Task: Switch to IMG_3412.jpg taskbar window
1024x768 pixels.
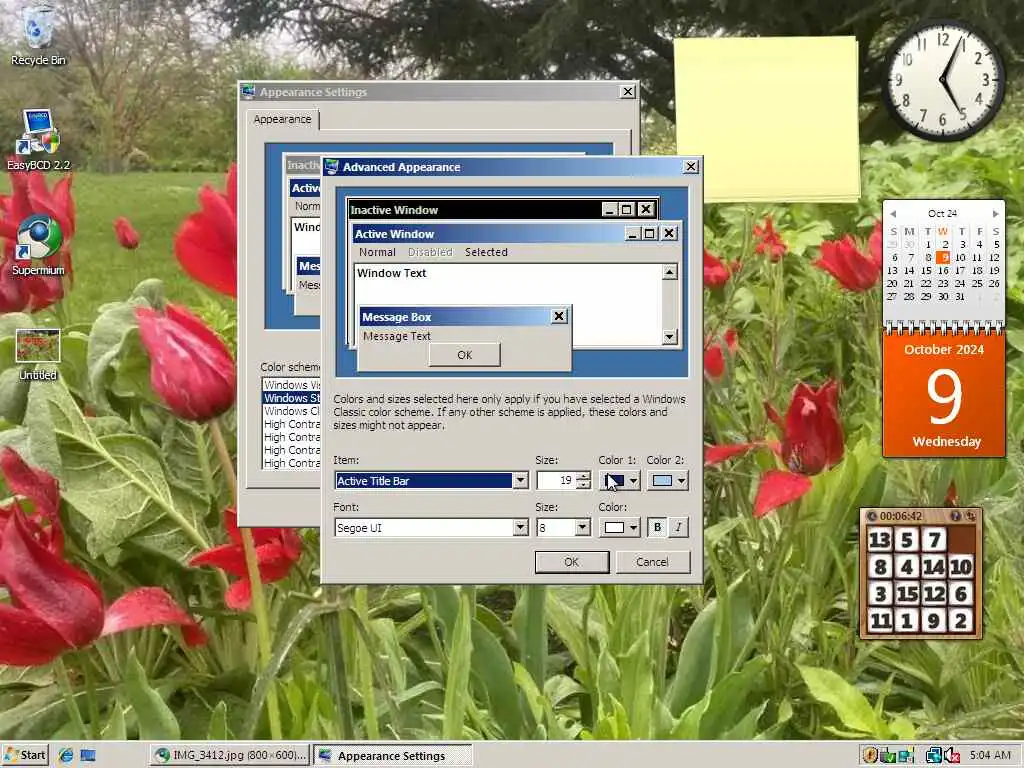Action: click(230, 756)
